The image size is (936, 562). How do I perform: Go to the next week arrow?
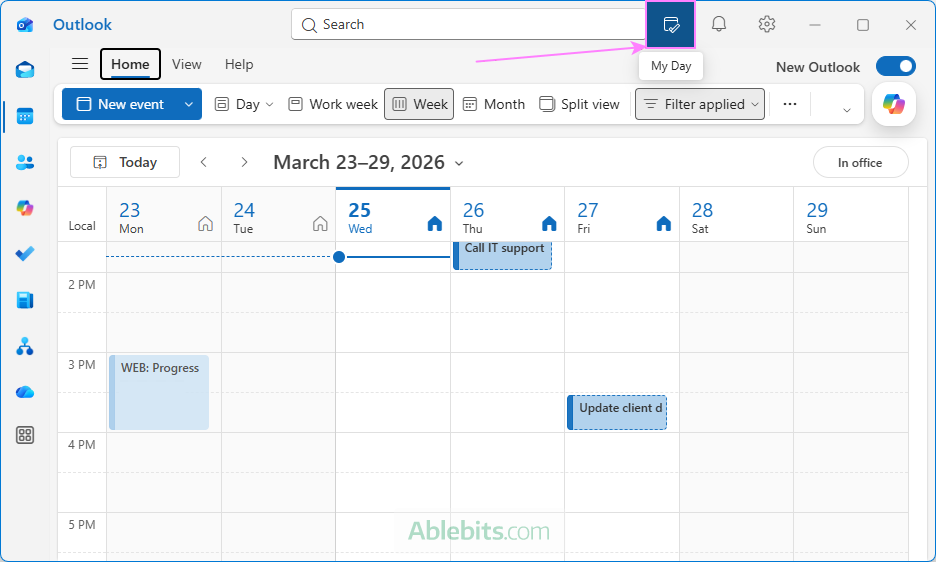(x=244, y=162)
